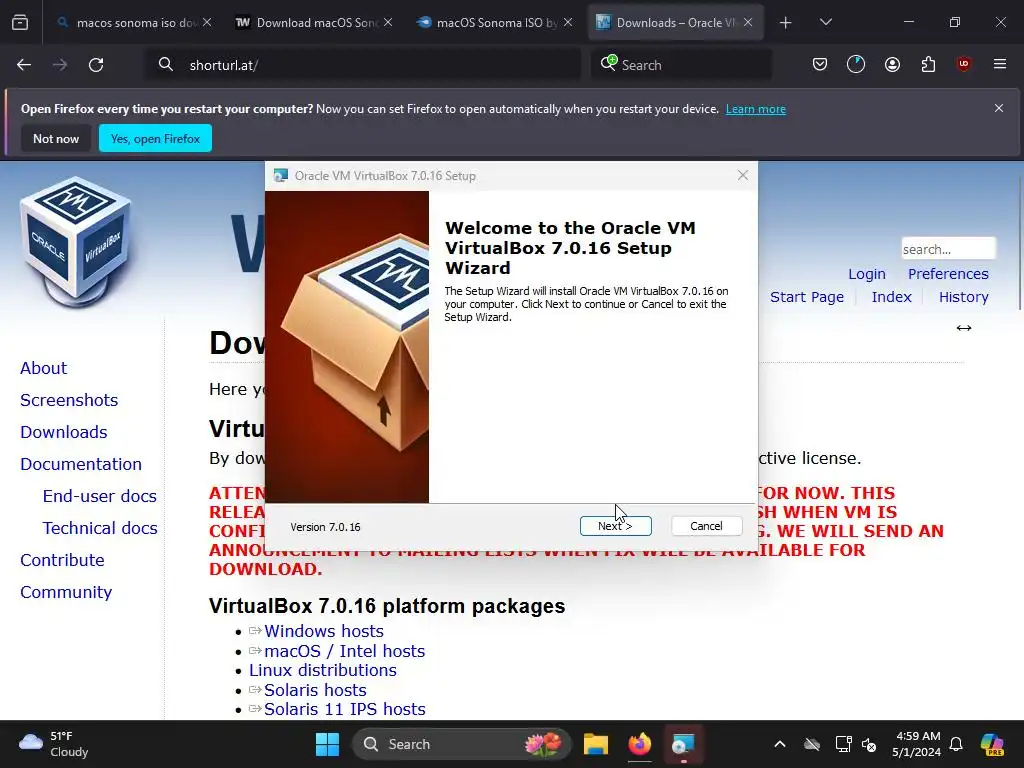1024x768 pixels.
Task: Click the Not now button
Action: tap(56, 138)
